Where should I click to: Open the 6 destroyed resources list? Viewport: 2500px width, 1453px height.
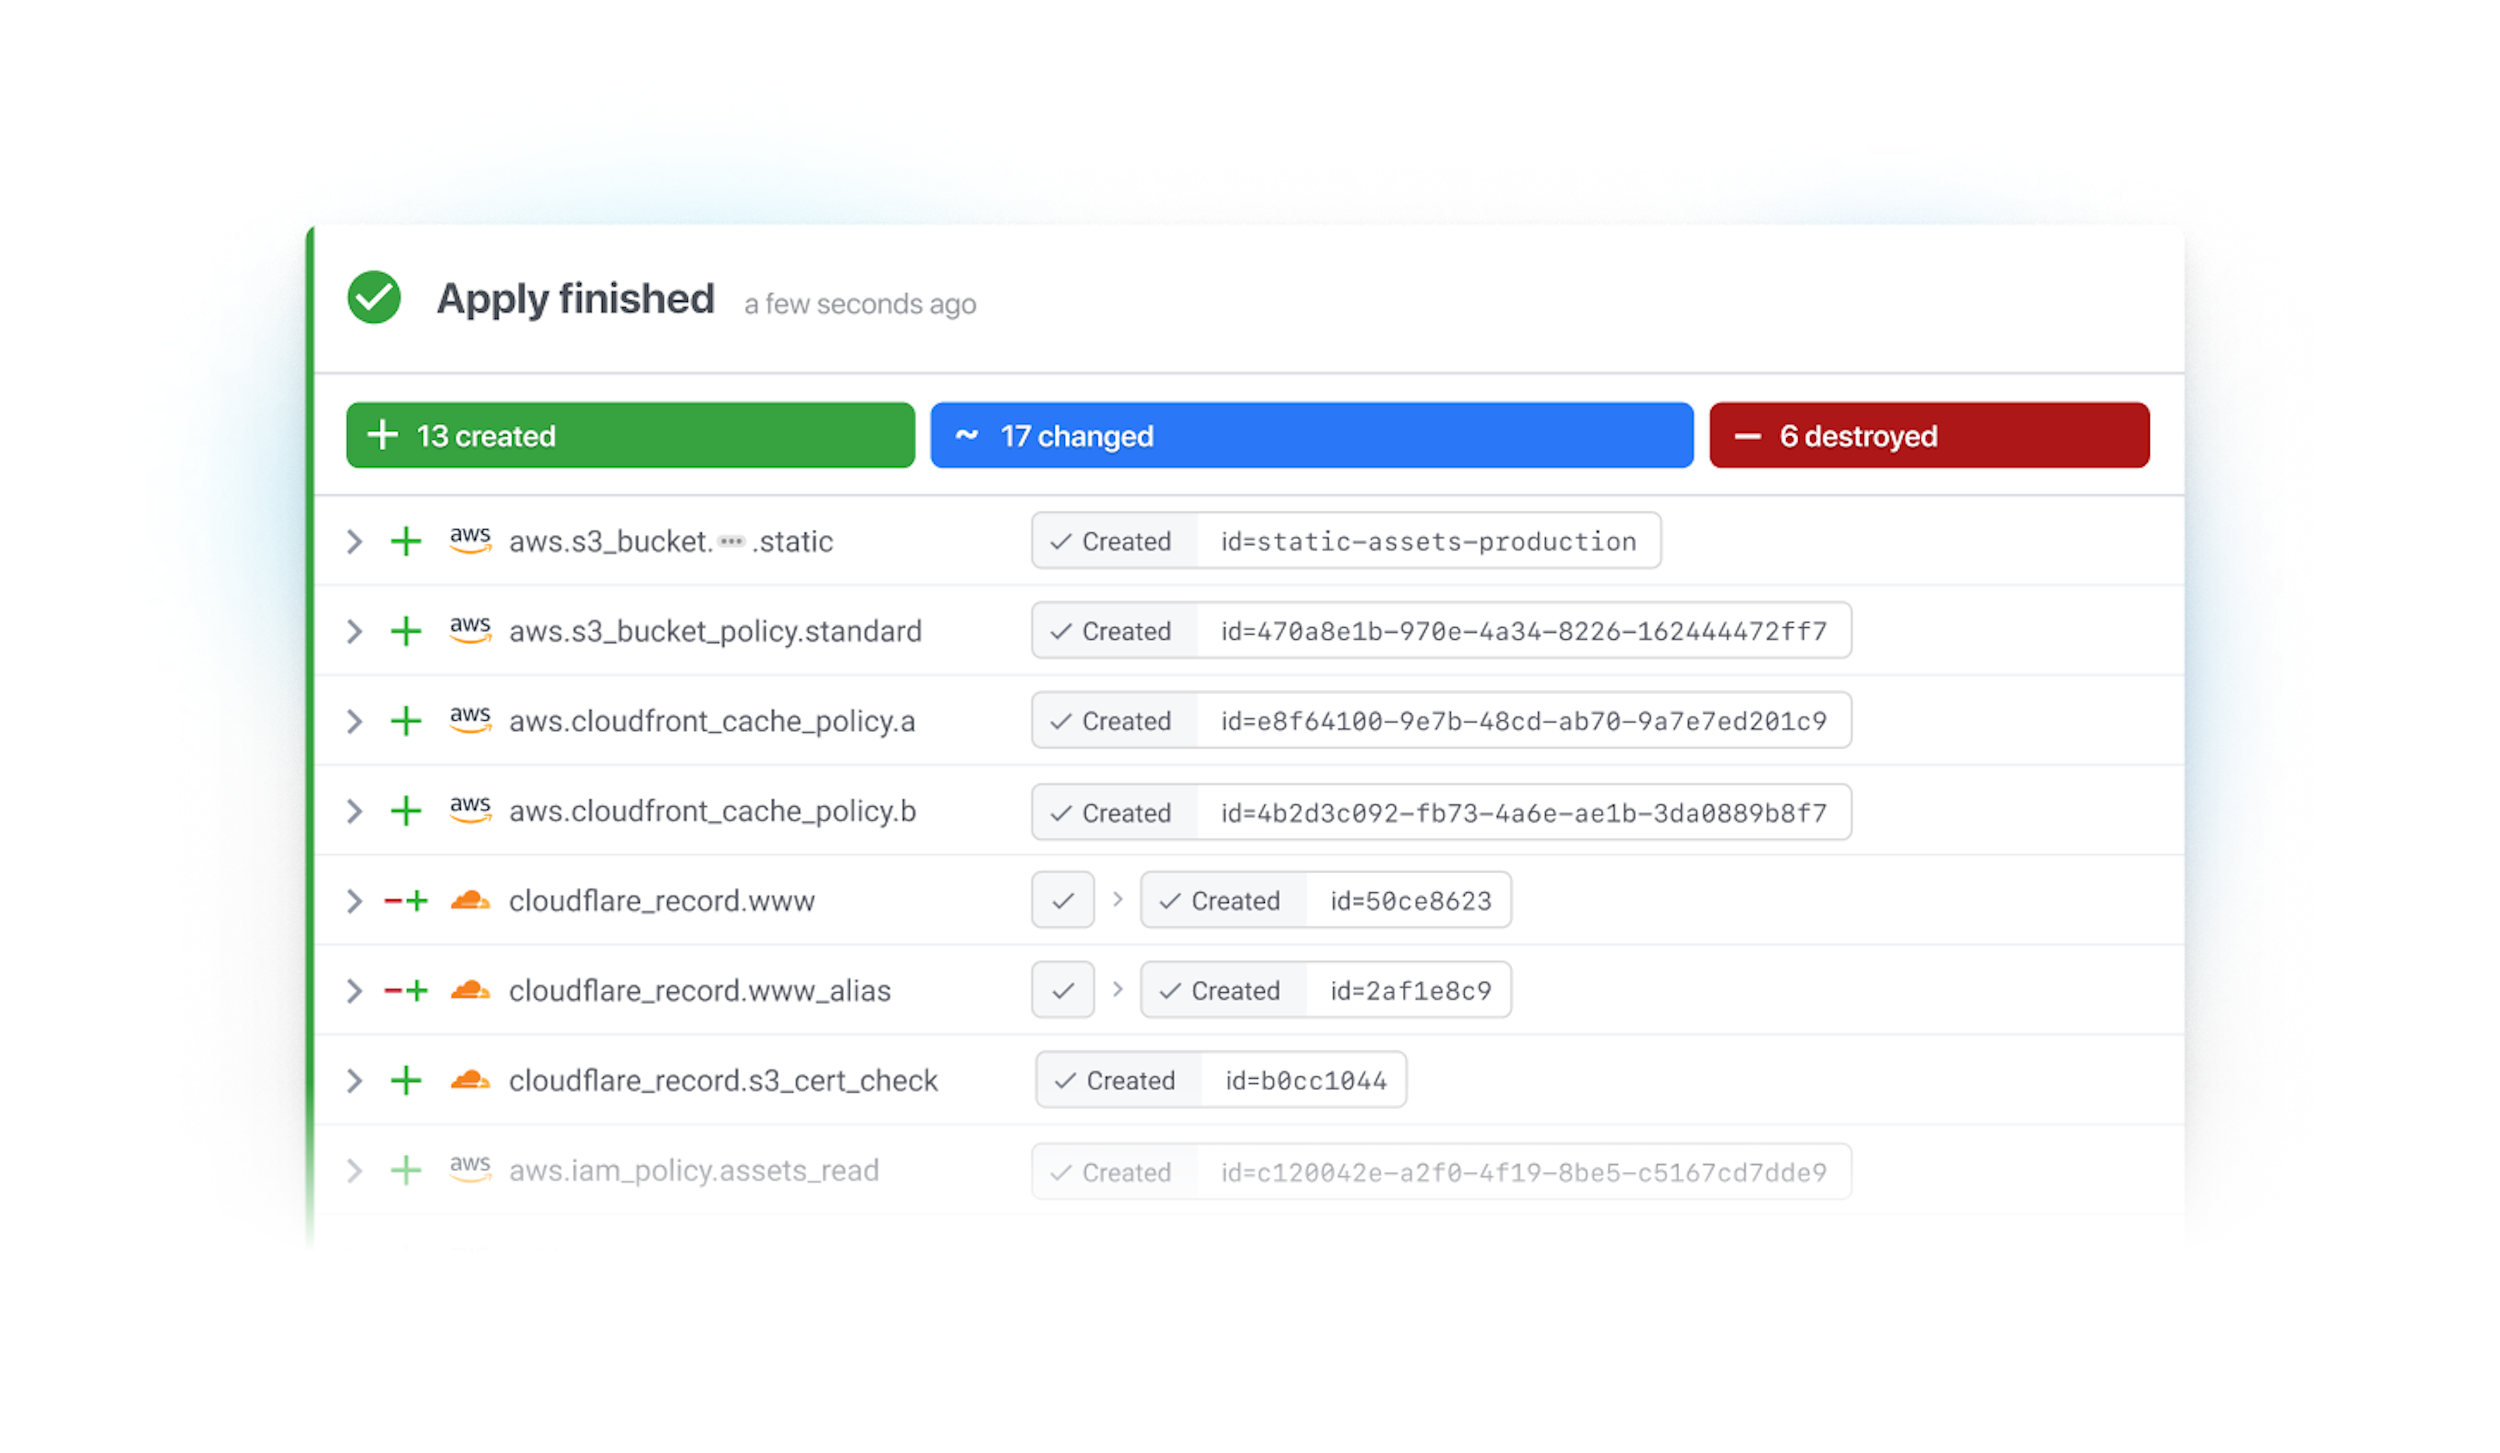(x=1928, y=435)
